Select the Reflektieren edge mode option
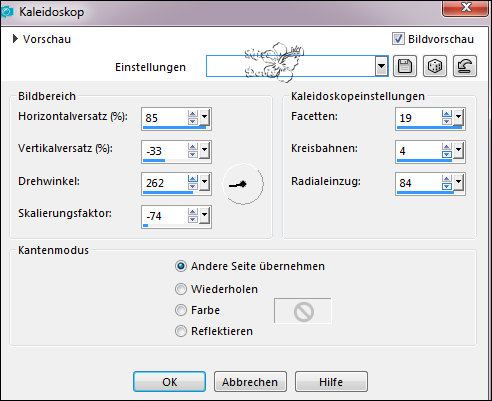 point(181,331)
